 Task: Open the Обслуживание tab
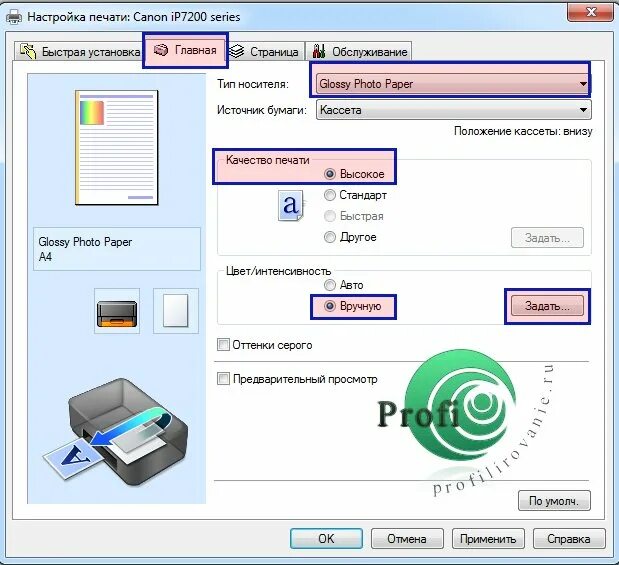pos(359,52)
